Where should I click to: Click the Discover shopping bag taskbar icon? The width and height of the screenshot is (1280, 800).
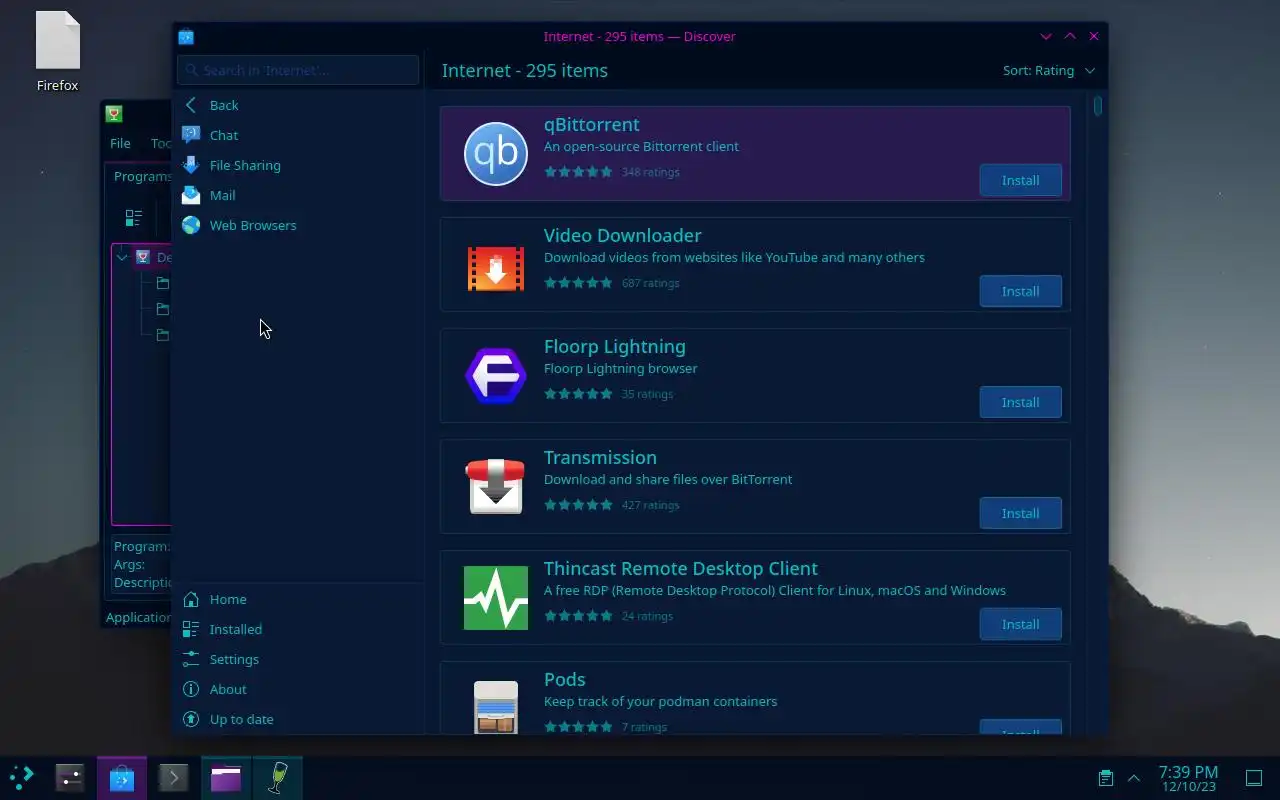click(x=122, y=778)
